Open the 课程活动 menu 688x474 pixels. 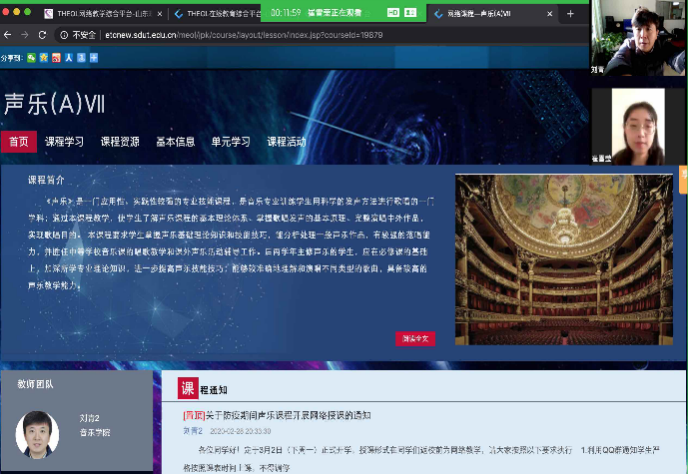coord(286,142)
